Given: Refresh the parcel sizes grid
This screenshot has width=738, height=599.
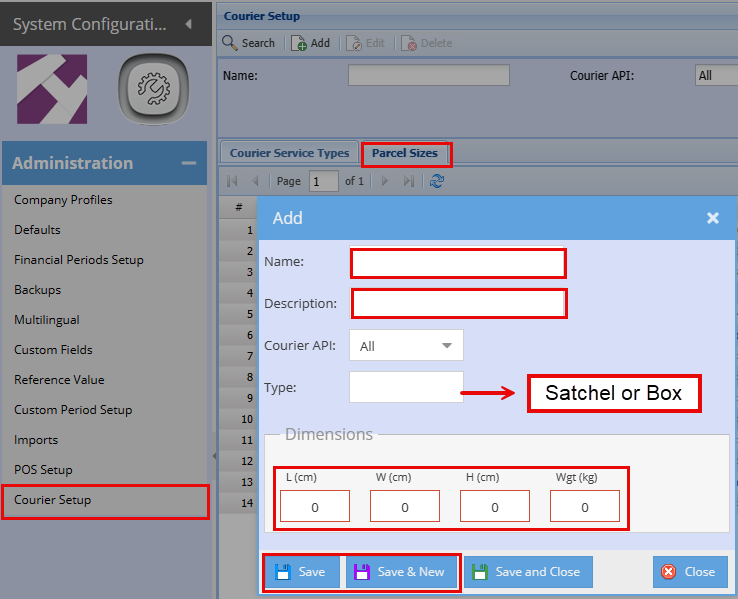Looking at the screenshot, I should (x=437, y=181).
